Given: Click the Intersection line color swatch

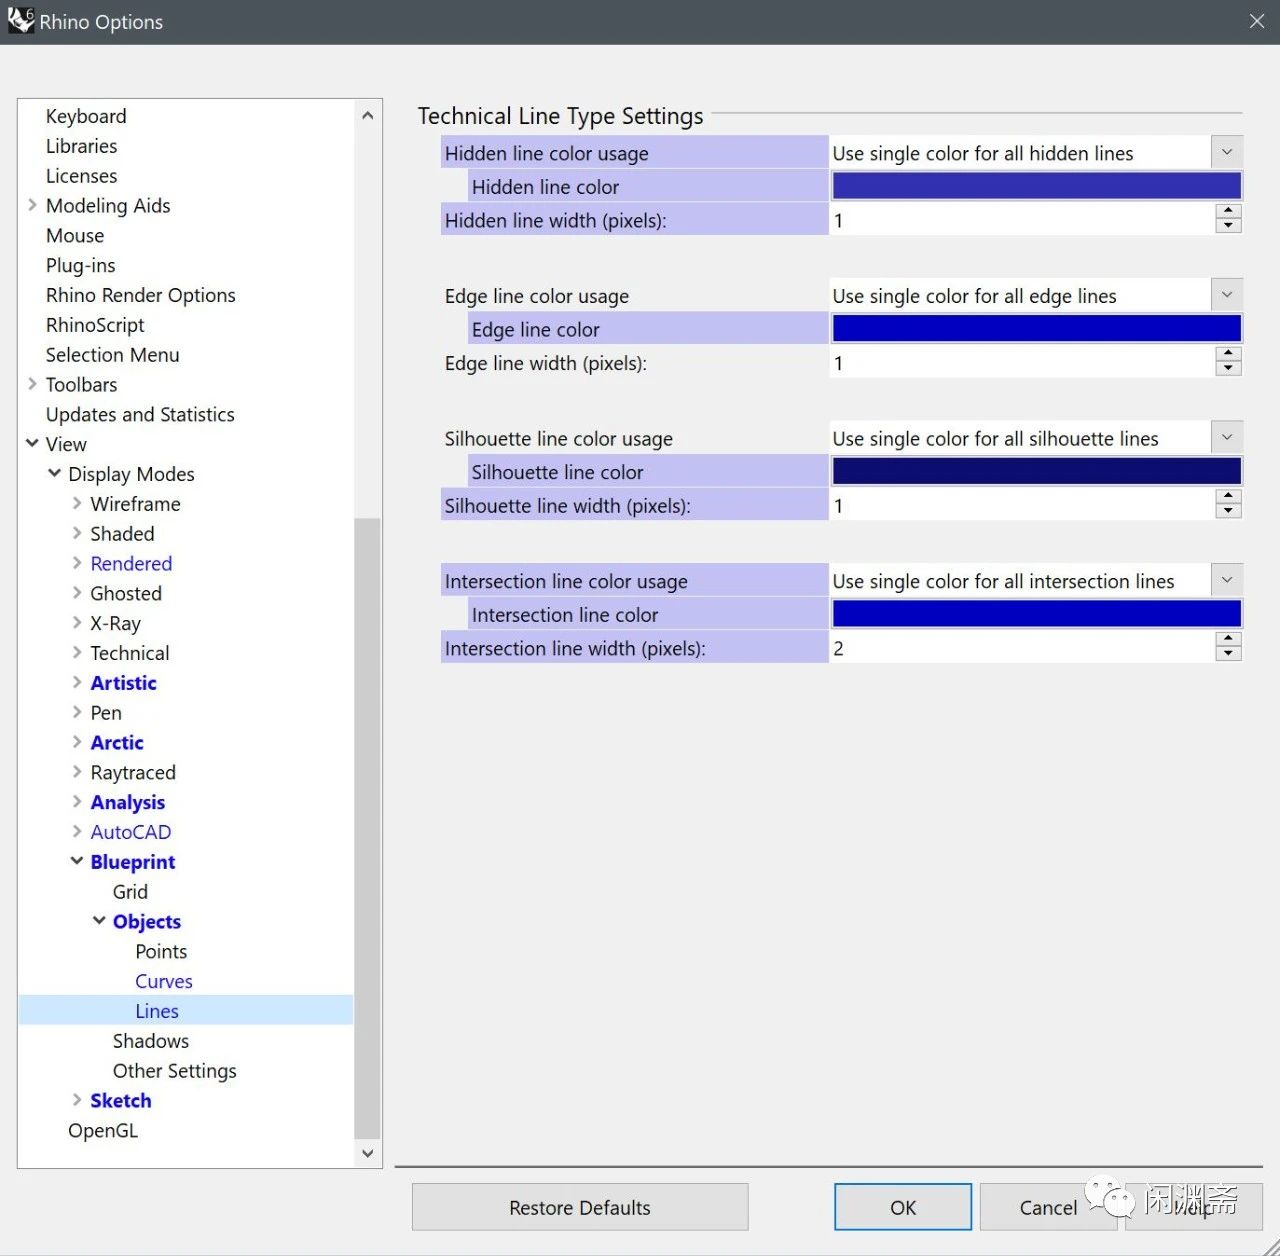Looking at the screenshot, I should [x=1037, y=614].
